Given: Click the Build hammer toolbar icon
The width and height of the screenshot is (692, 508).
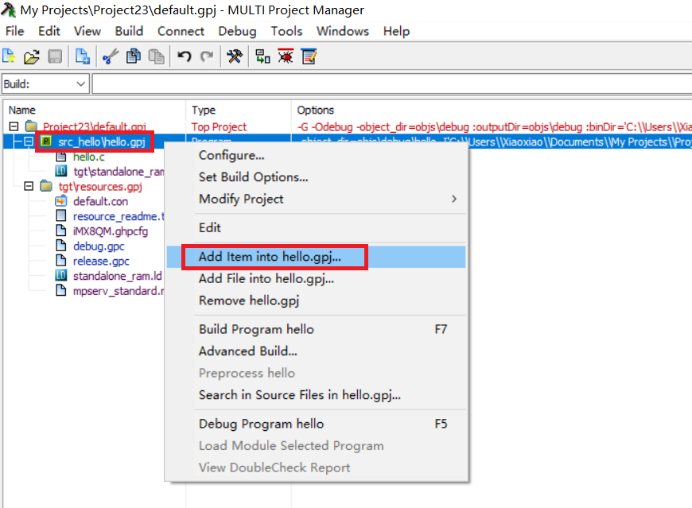Looking at the screenshot, I should click(x=235, y=57).
